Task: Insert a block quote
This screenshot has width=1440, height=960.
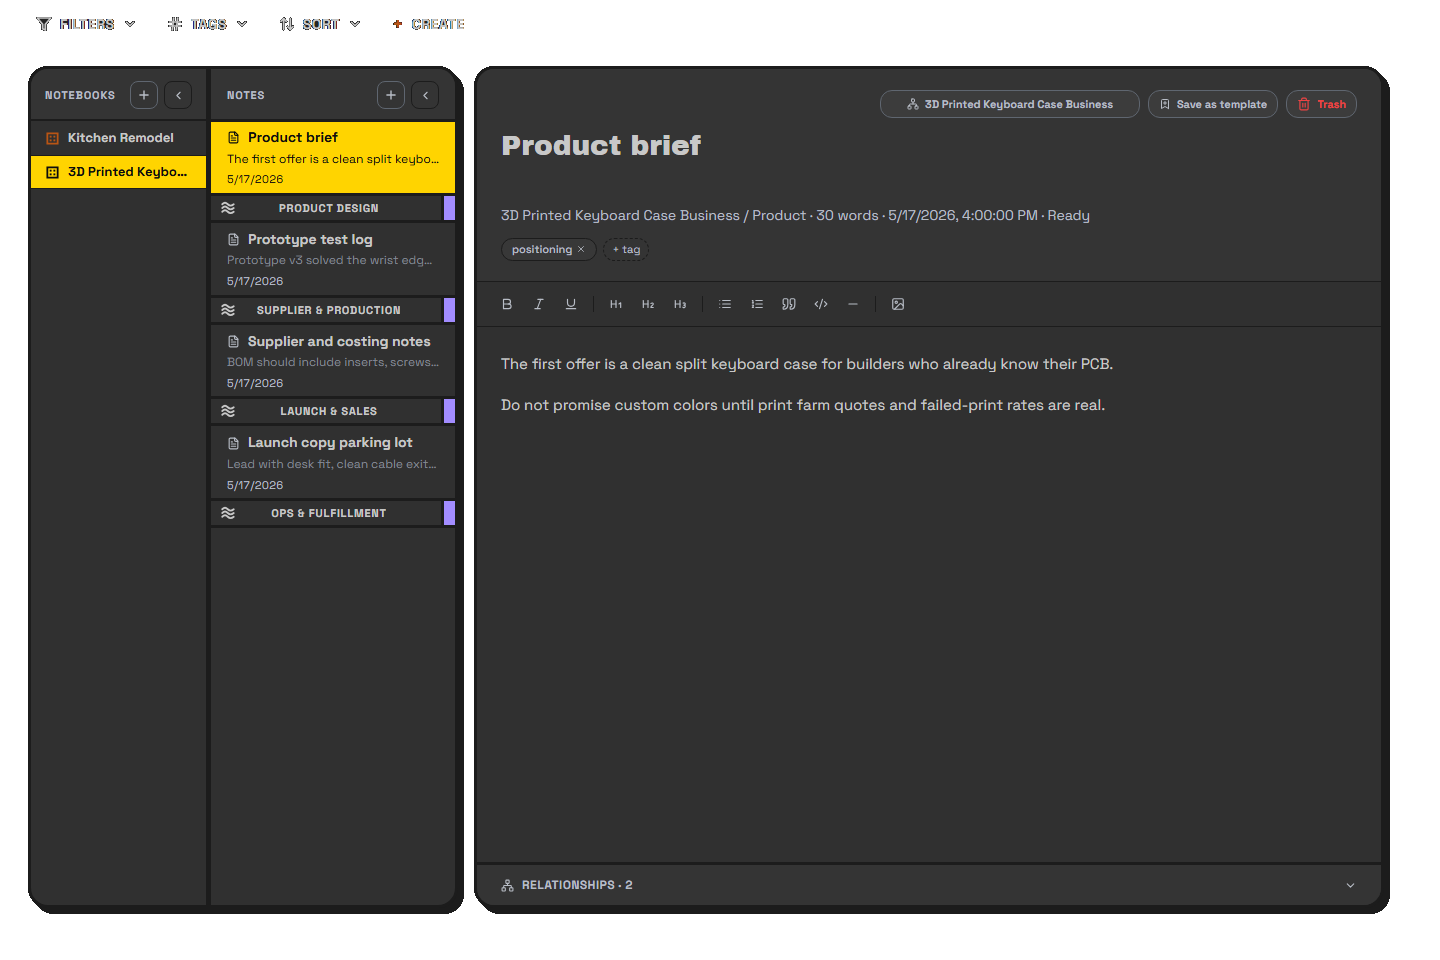Action: point(789,304)
